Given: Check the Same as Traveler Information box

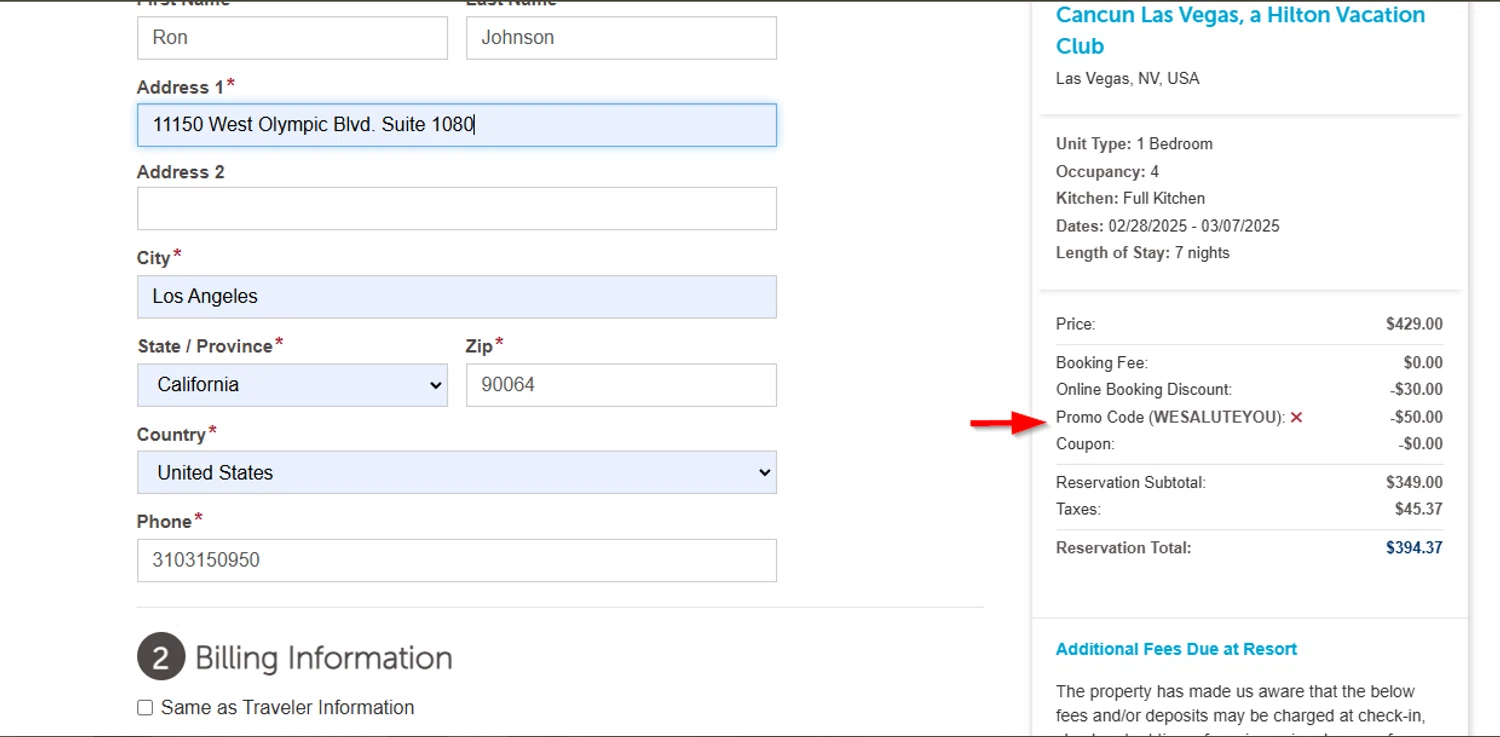Looking at the screenshot, I should coord(145,708).
